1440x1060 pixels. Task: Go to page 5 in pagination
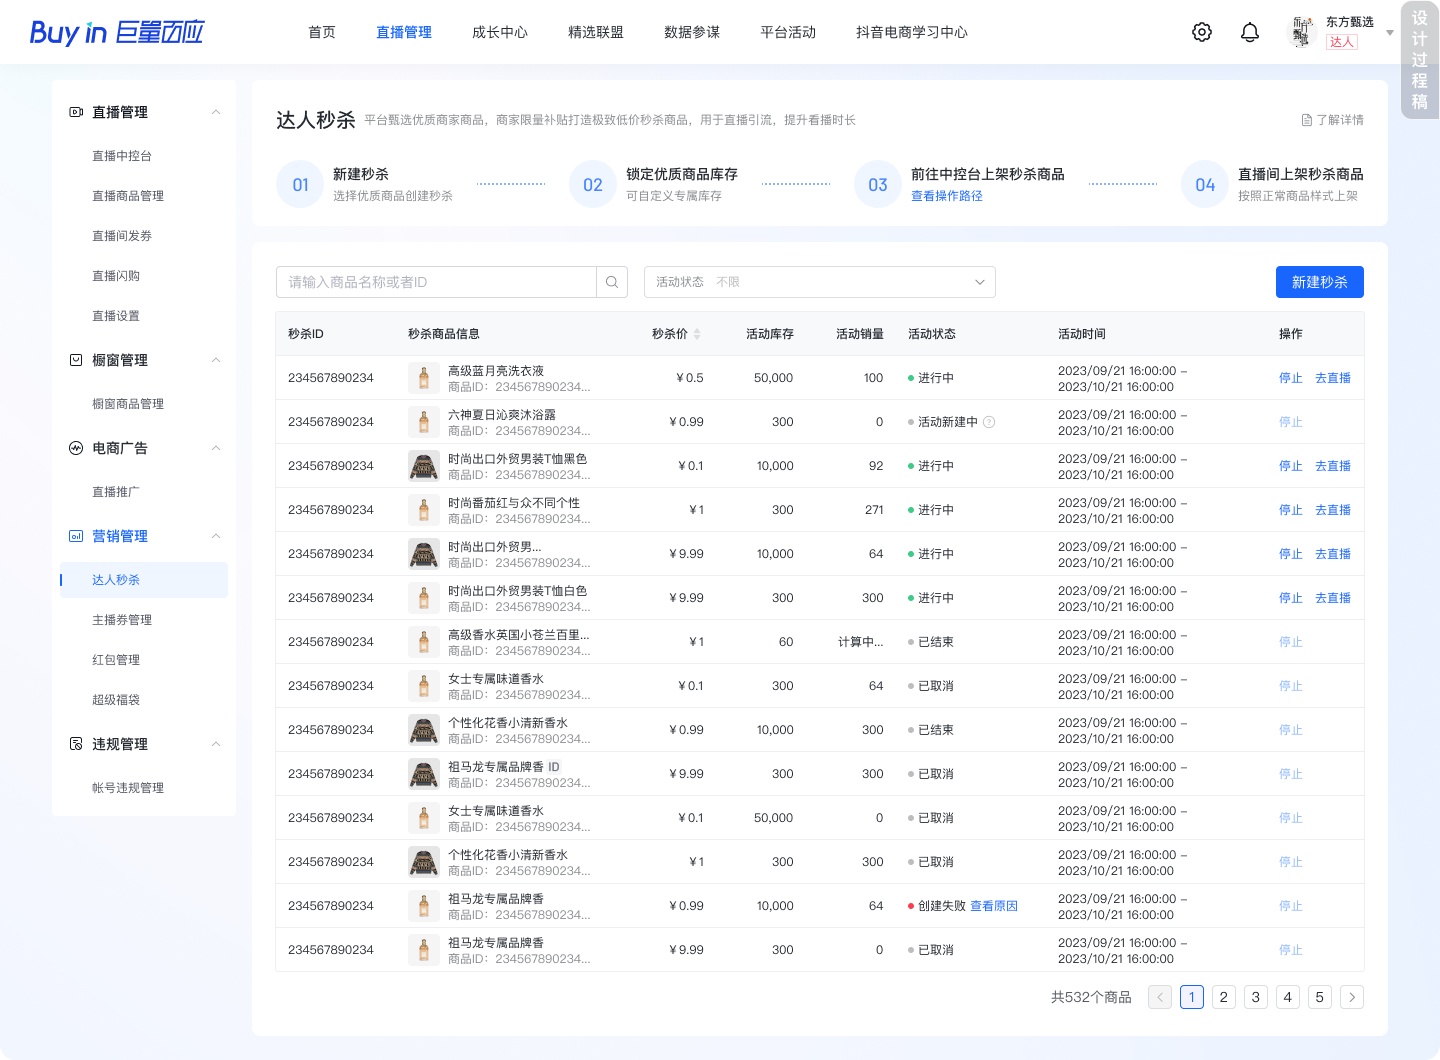(1320, 997)
